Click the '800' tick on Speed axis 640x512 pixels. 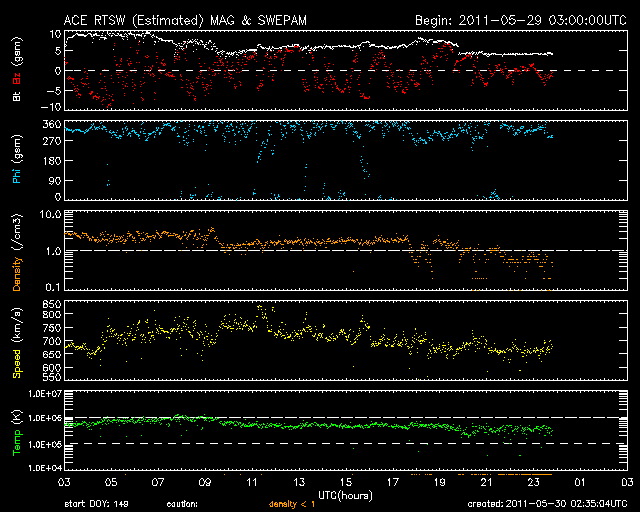point(52,314)
